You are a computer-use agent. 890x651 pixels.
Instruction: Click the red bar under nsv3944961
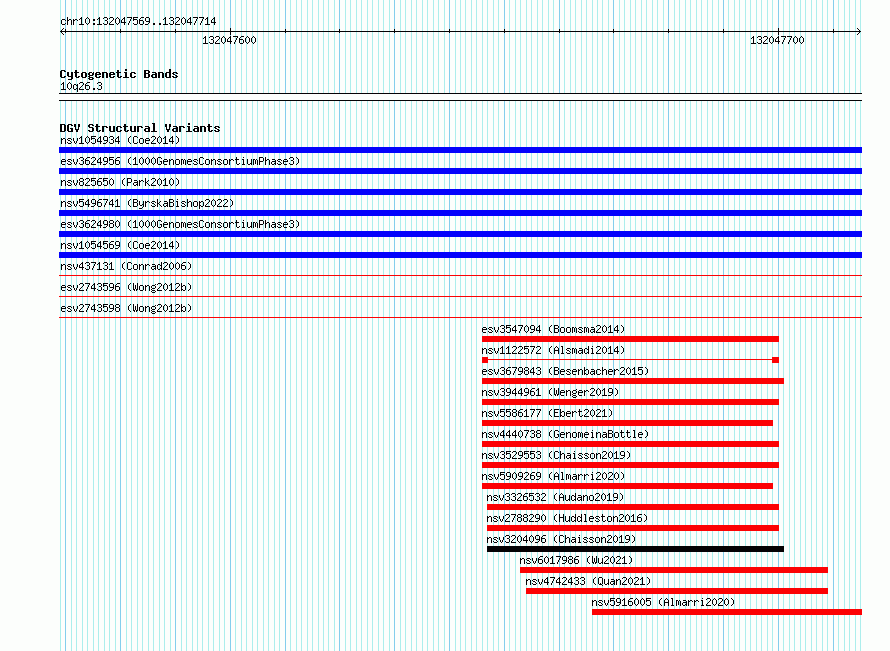630,402
